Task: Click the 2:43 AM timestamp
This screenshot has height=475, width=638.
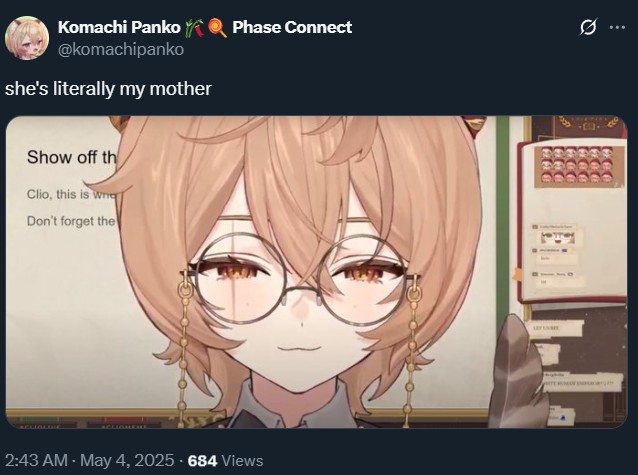Action: coord(36,460)
